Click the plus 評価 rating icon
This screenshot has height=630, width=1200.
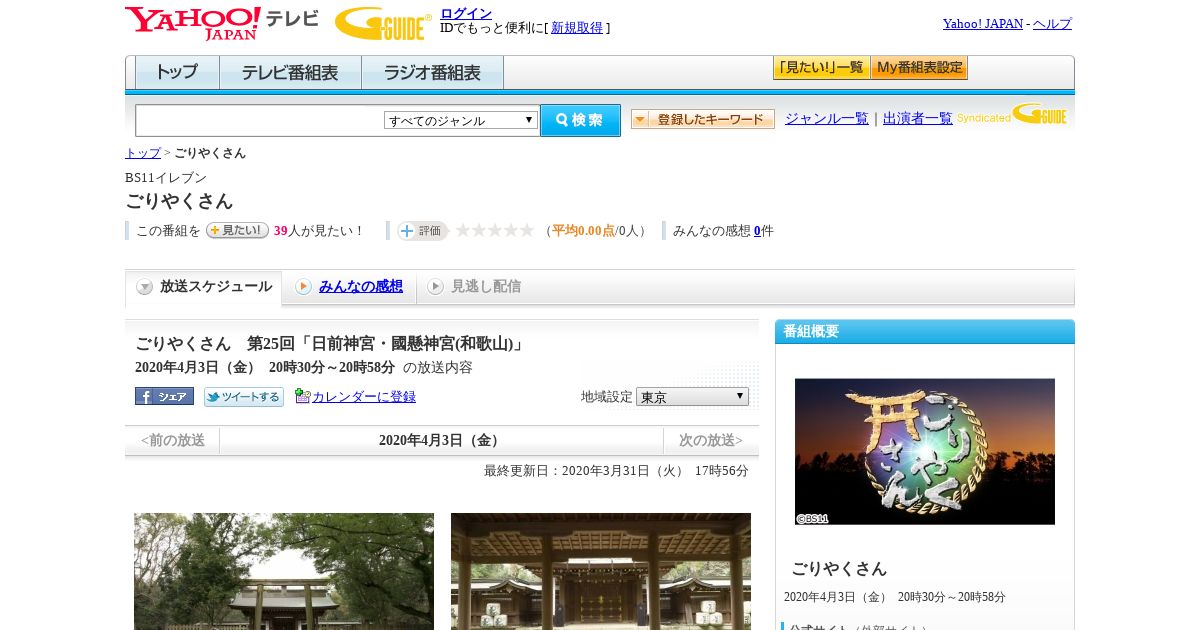[x=422, y=230]
